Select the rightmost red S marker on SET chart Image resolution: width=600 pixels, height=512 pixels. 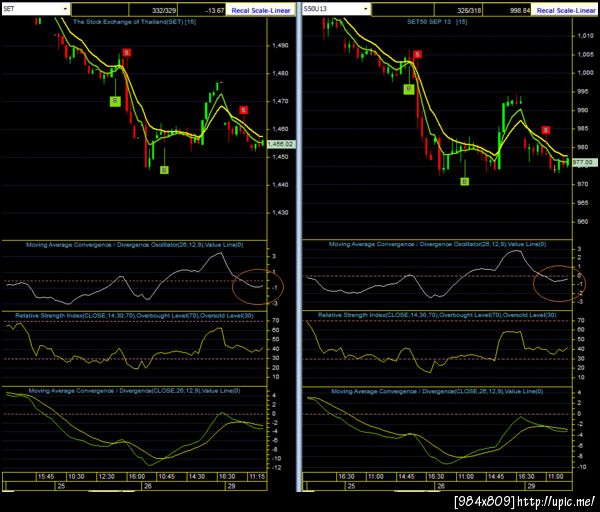[x=243, y=110]
